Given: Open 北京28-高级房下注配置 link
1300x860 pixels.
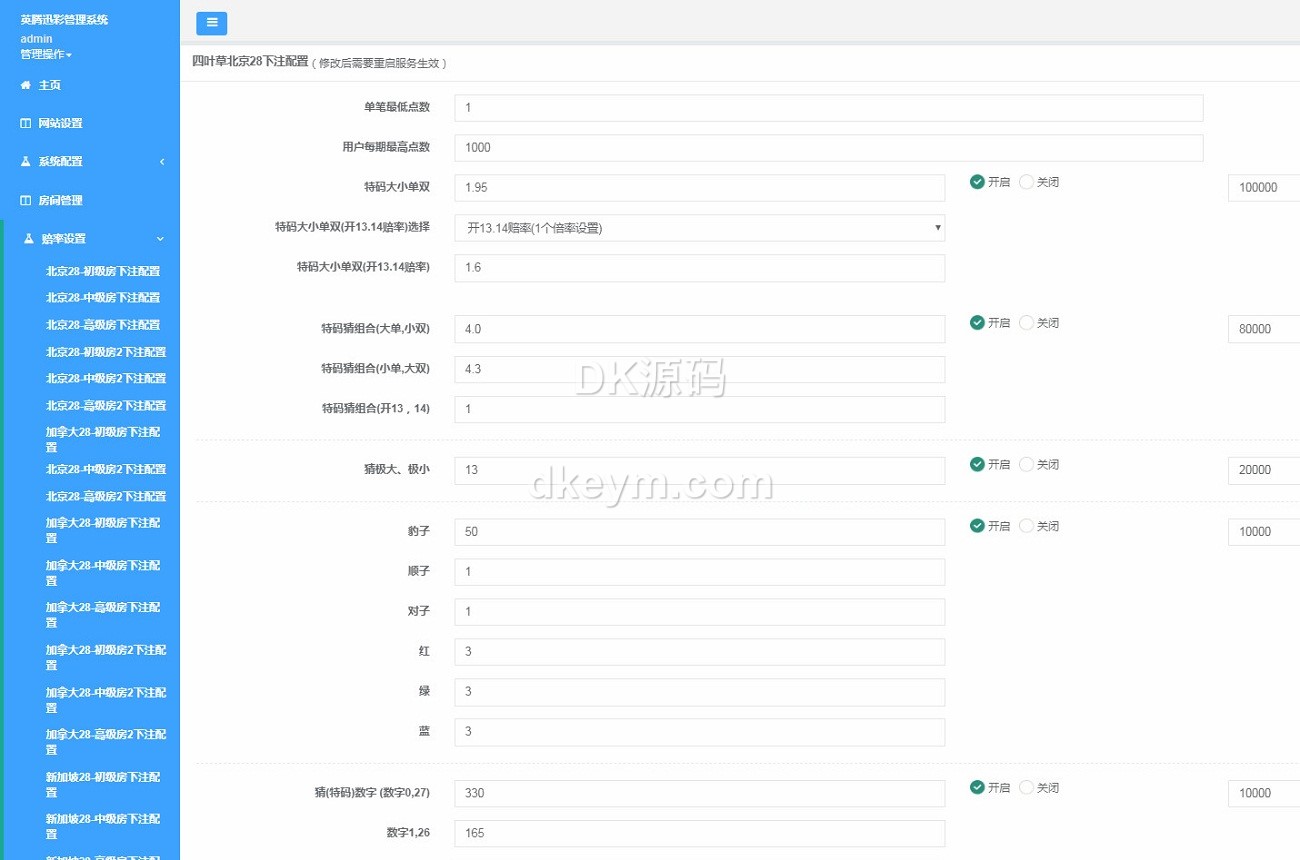Looking at the screenshot, I should 103,325.
